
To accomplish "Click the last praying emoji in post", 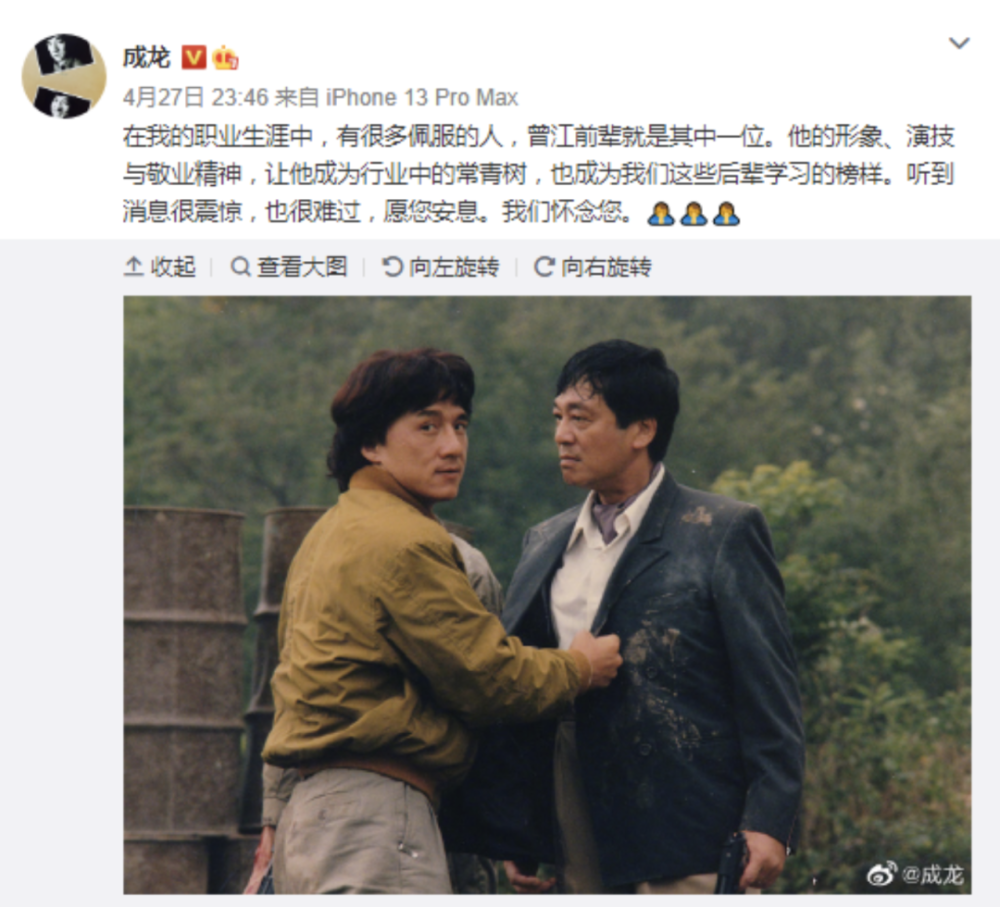I will [x=726, y=214].
